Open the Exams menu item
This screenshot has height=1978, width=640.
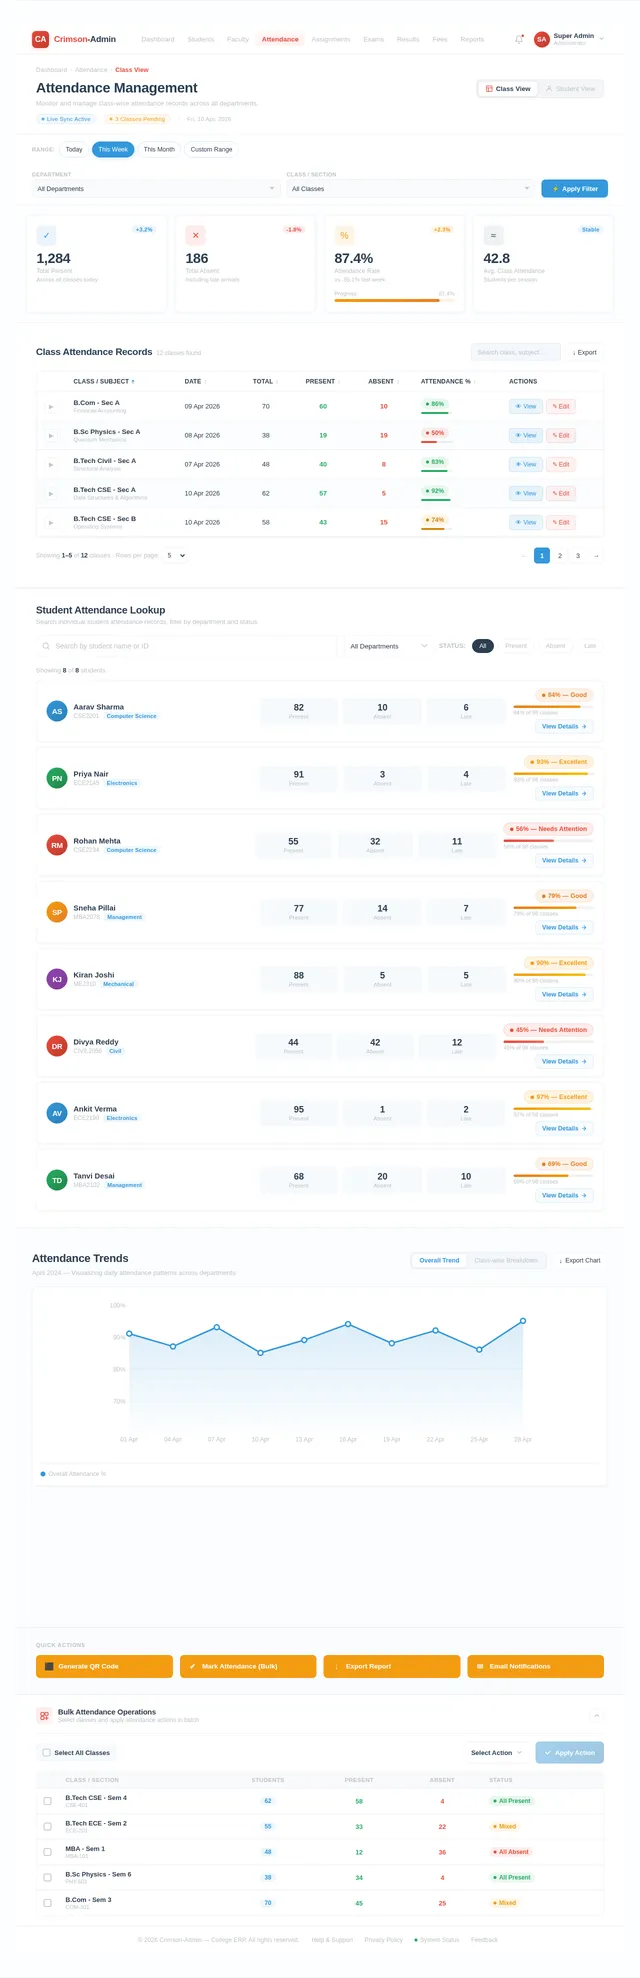tap(373, 39)
